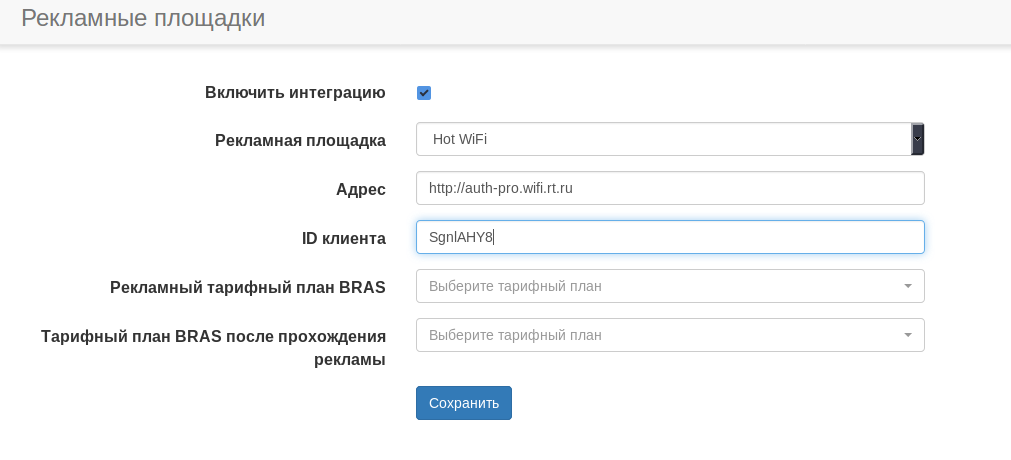The width and height of the screenshot is (1011, 460).
Task: Click the Рекламная площадка field label
Action: click(300, 140)
